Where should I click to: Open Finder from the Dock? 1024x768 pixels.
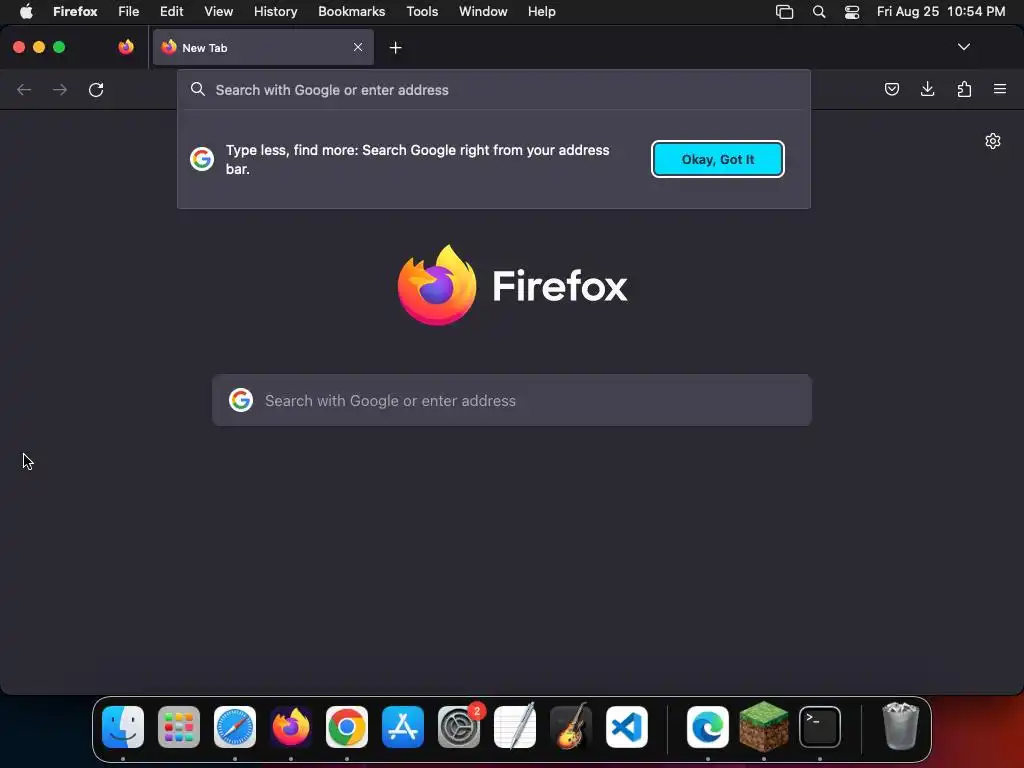[123, 727]
